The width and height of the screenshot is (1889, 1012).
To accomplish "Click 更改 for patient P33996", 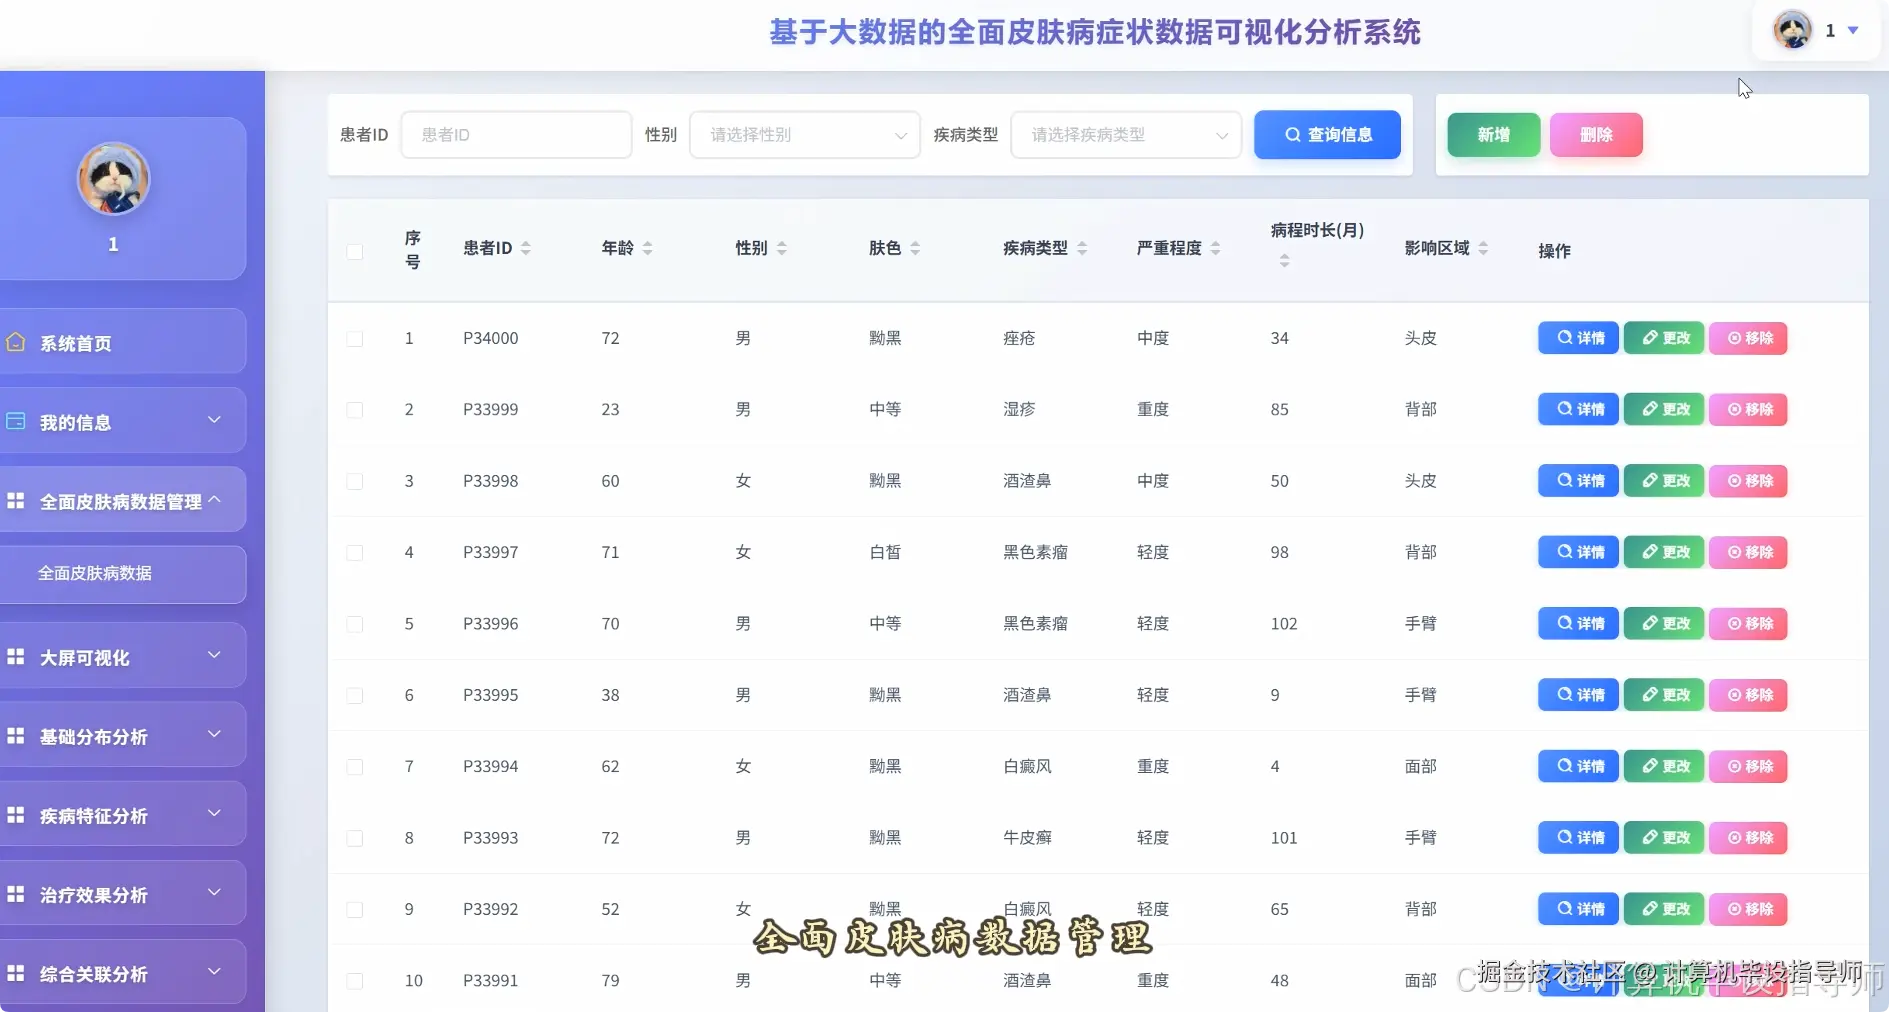I will pos(1664,623).
